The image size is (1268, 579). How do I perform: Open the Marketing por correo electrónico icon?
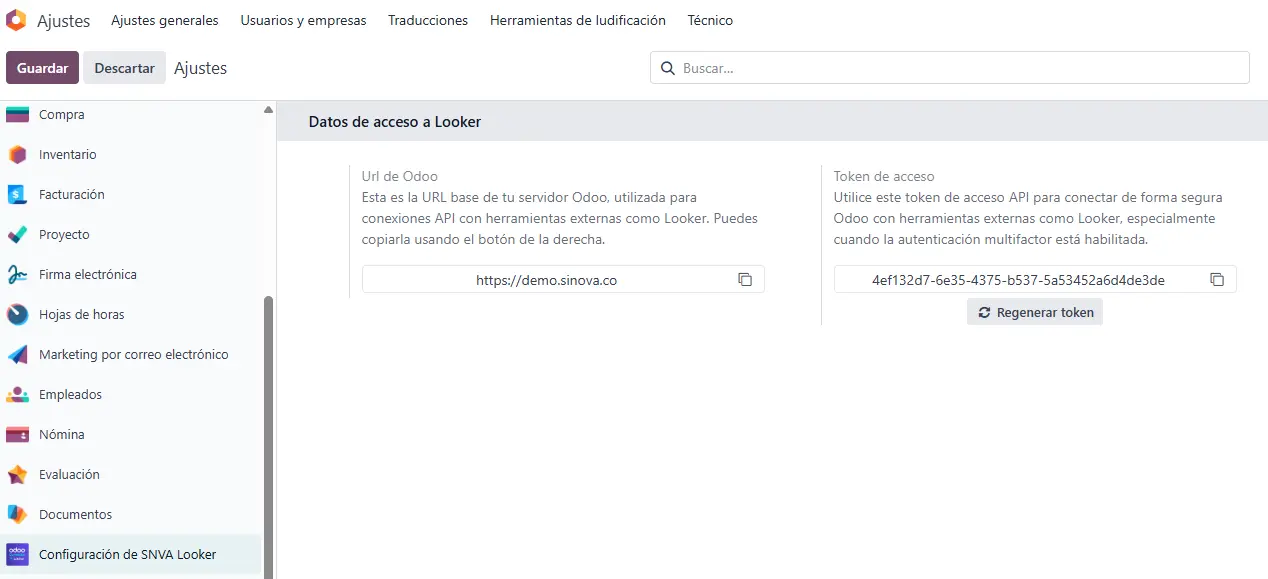click(x=17, y=355)
